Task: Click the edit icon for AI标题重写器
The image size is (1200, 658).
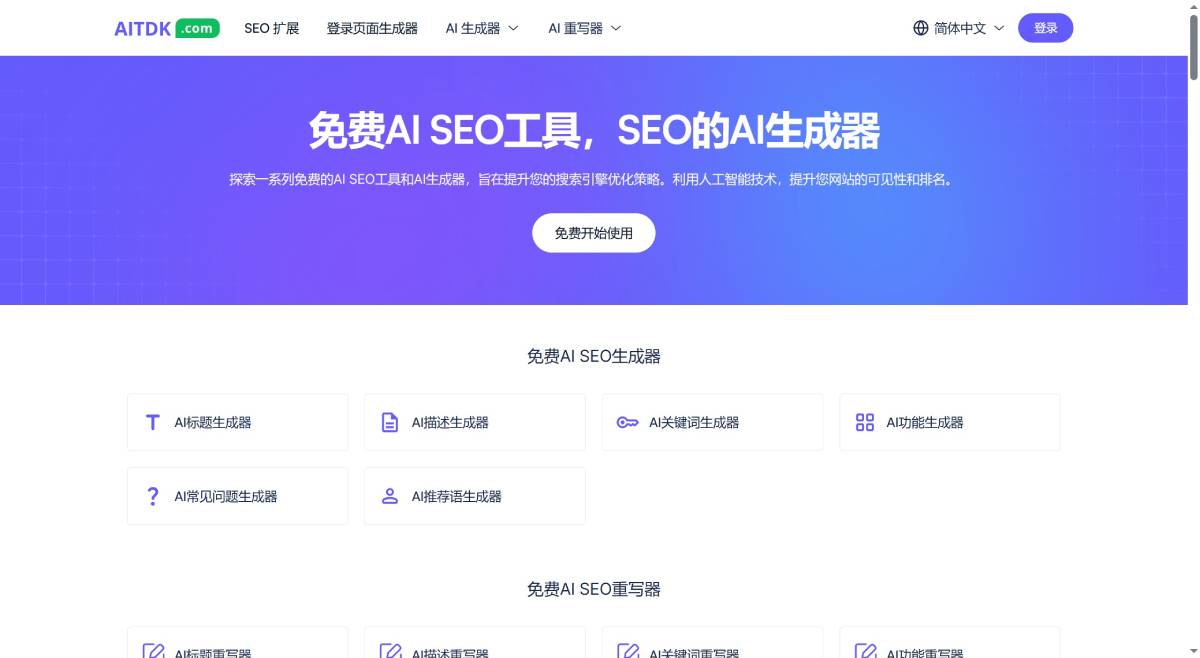Action: coord(153,651)
